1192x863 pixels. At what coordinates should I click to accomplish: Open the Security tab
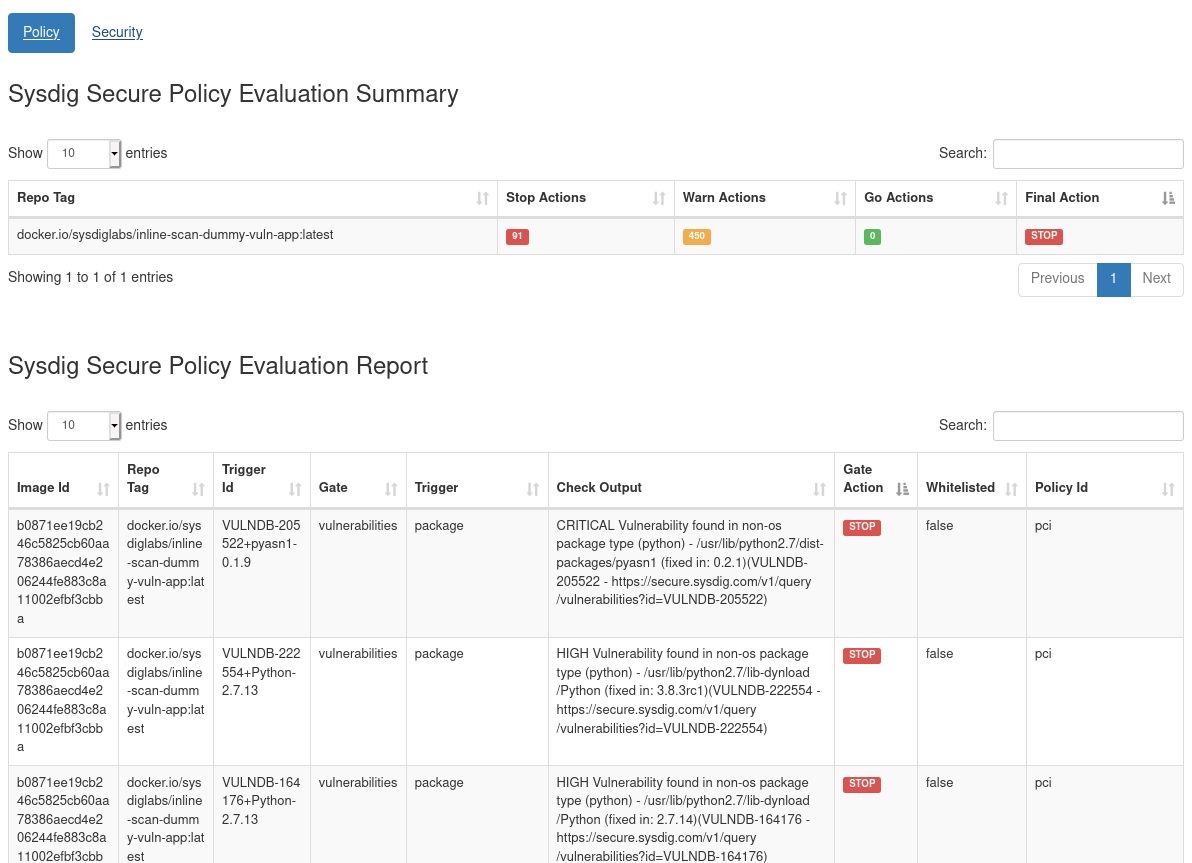click(117, 32)
